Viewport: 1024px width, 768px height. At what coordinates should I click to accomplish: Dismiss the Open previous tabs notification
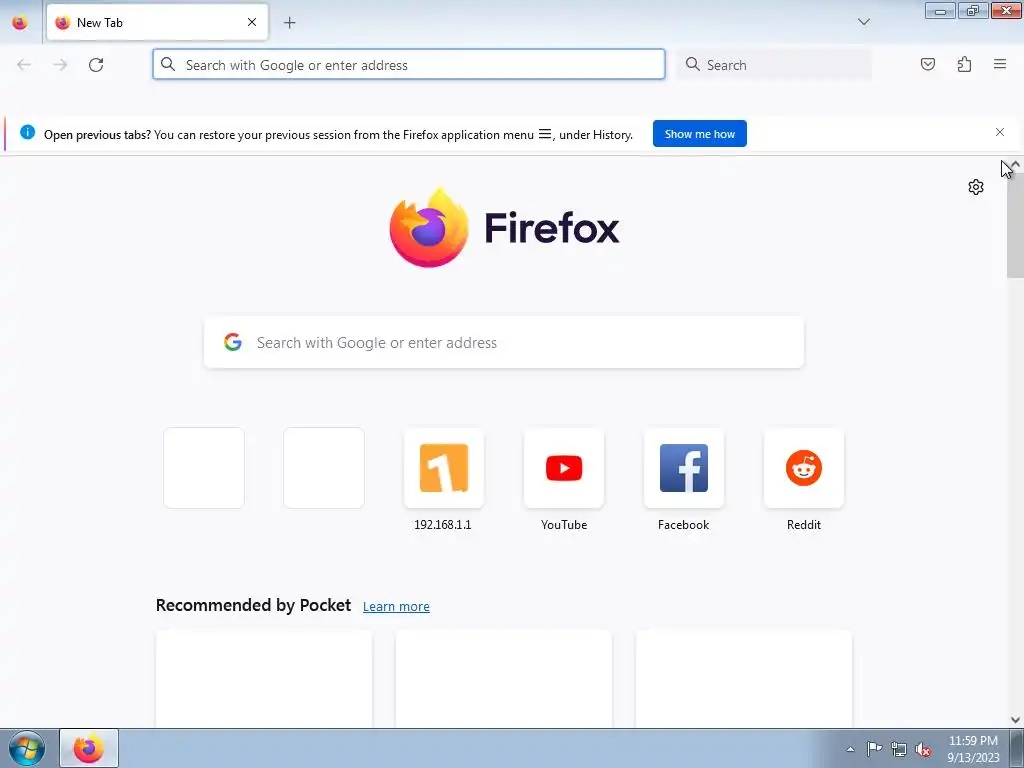pyautogui.click(x=999, y=133)
